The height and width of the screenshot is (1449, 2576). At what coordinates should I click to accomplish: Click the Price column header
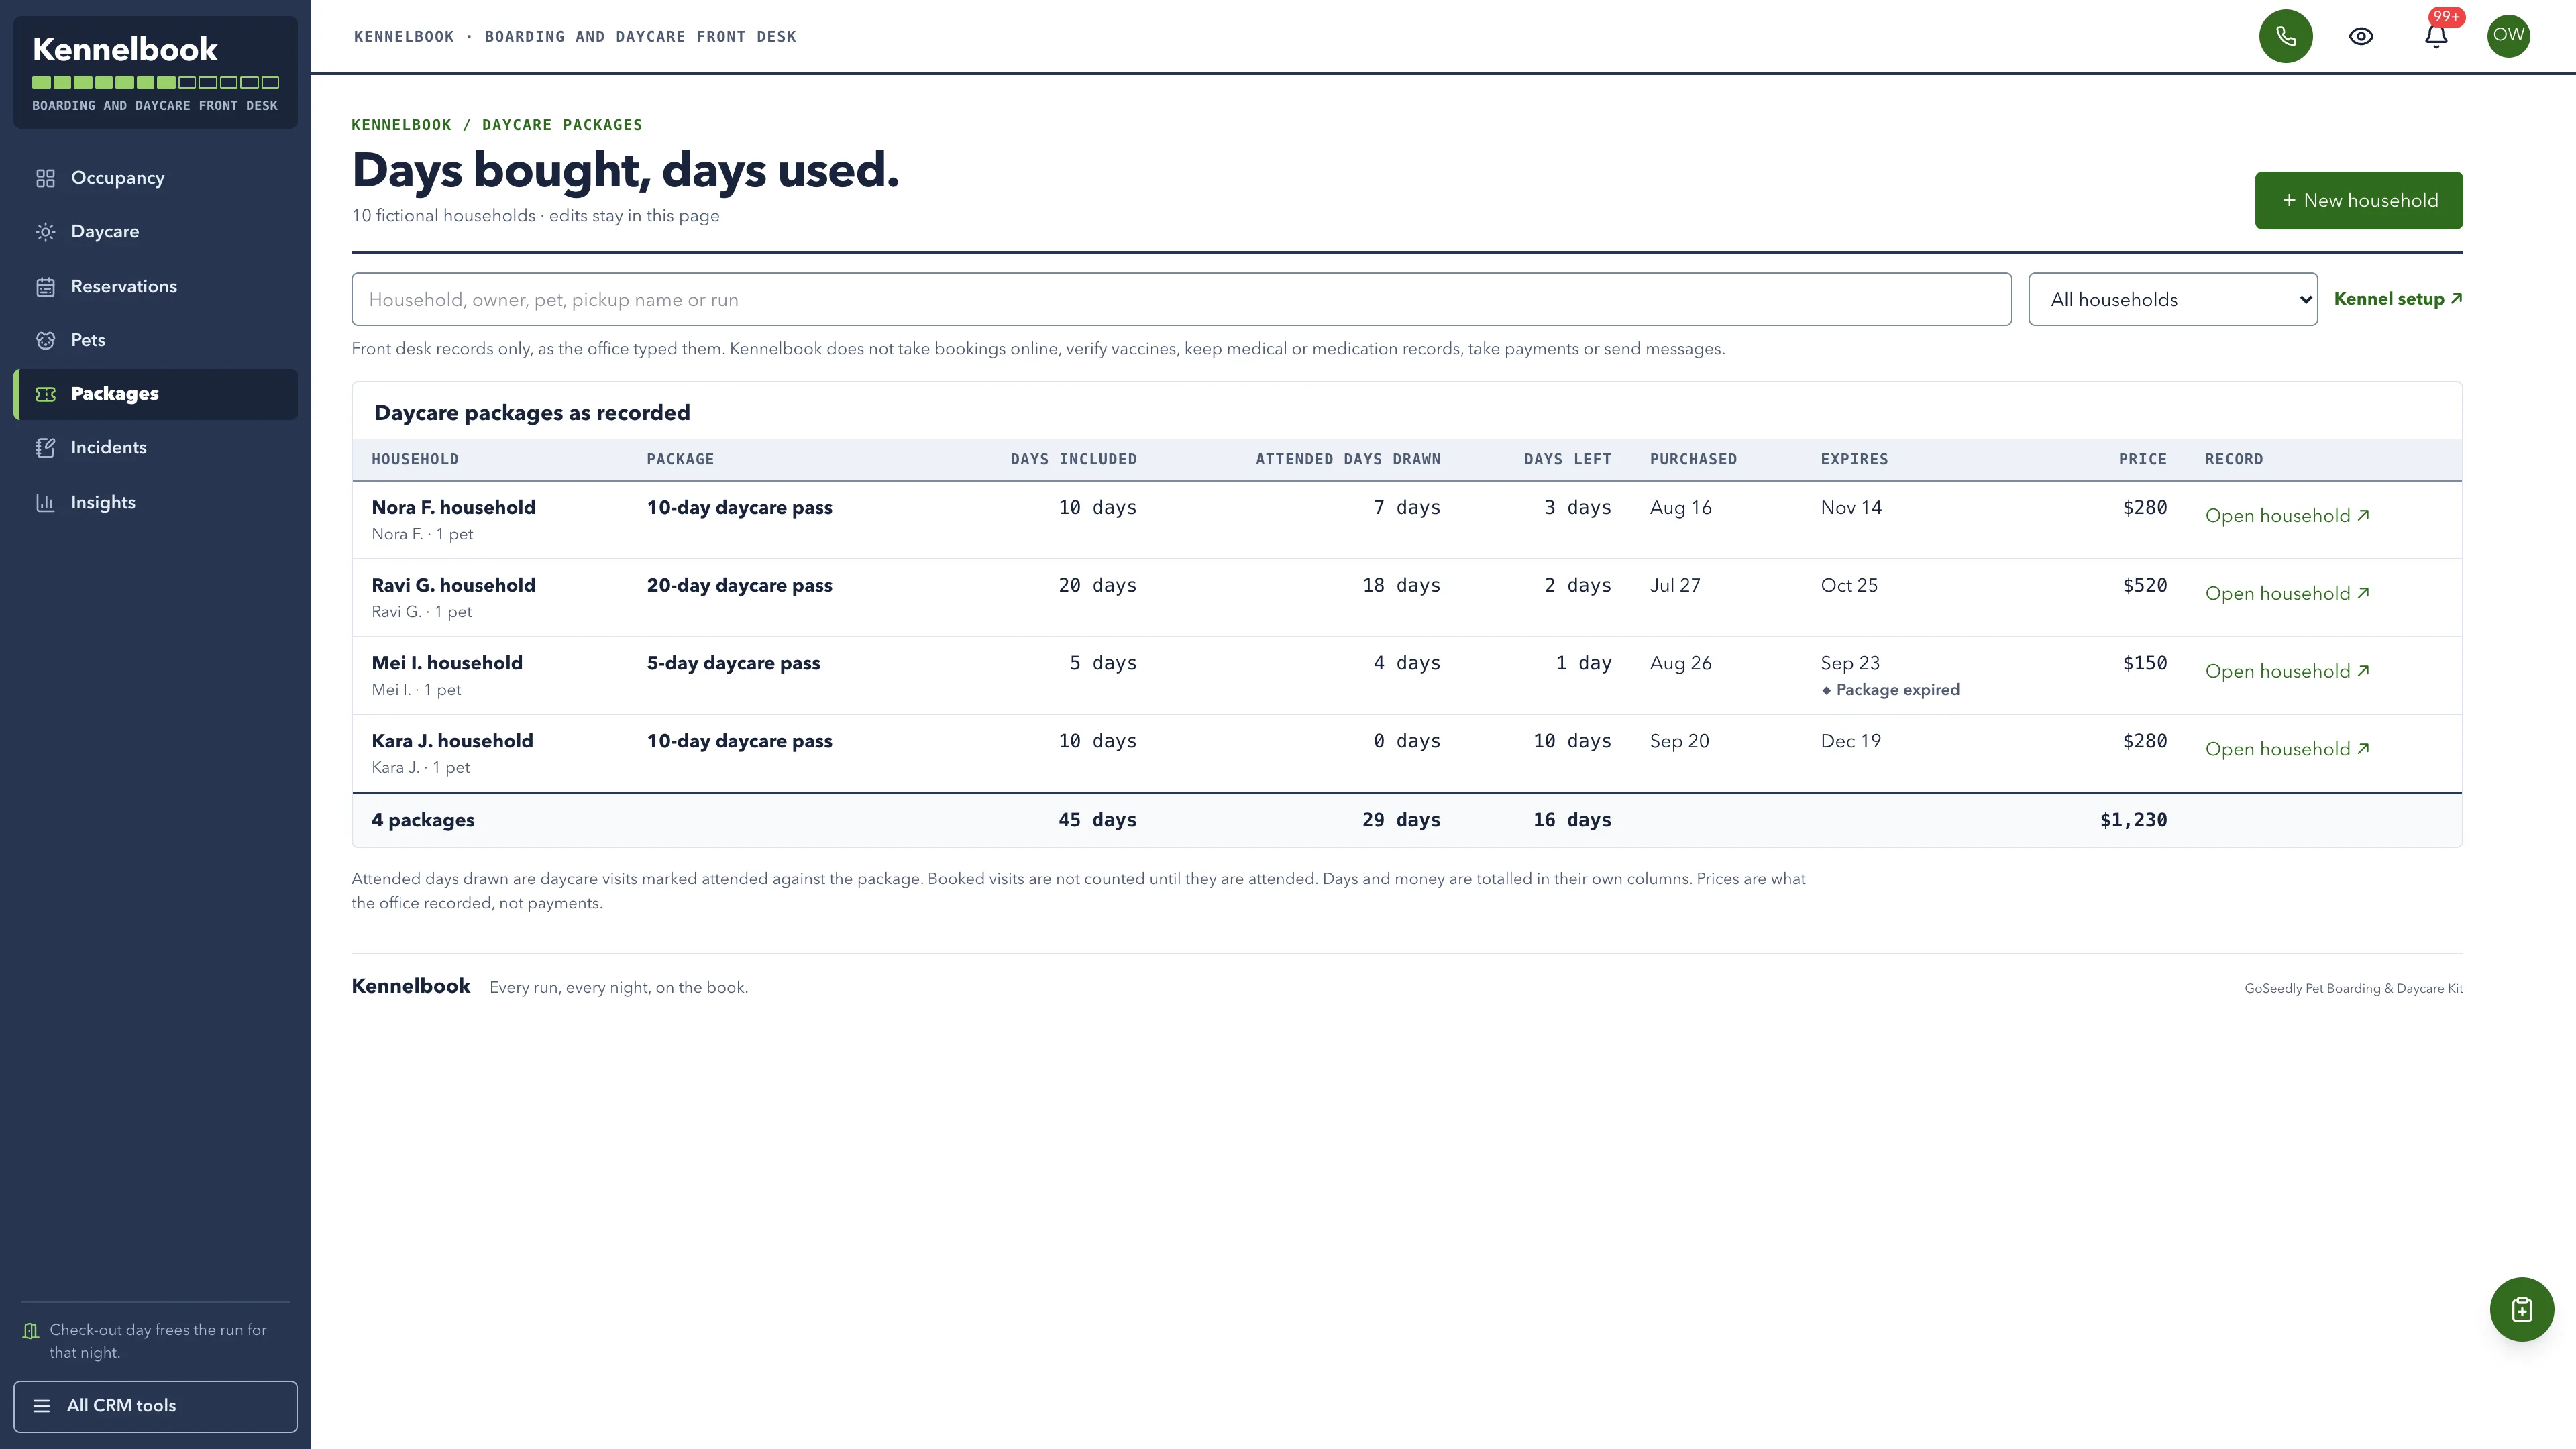(2142, 459)
